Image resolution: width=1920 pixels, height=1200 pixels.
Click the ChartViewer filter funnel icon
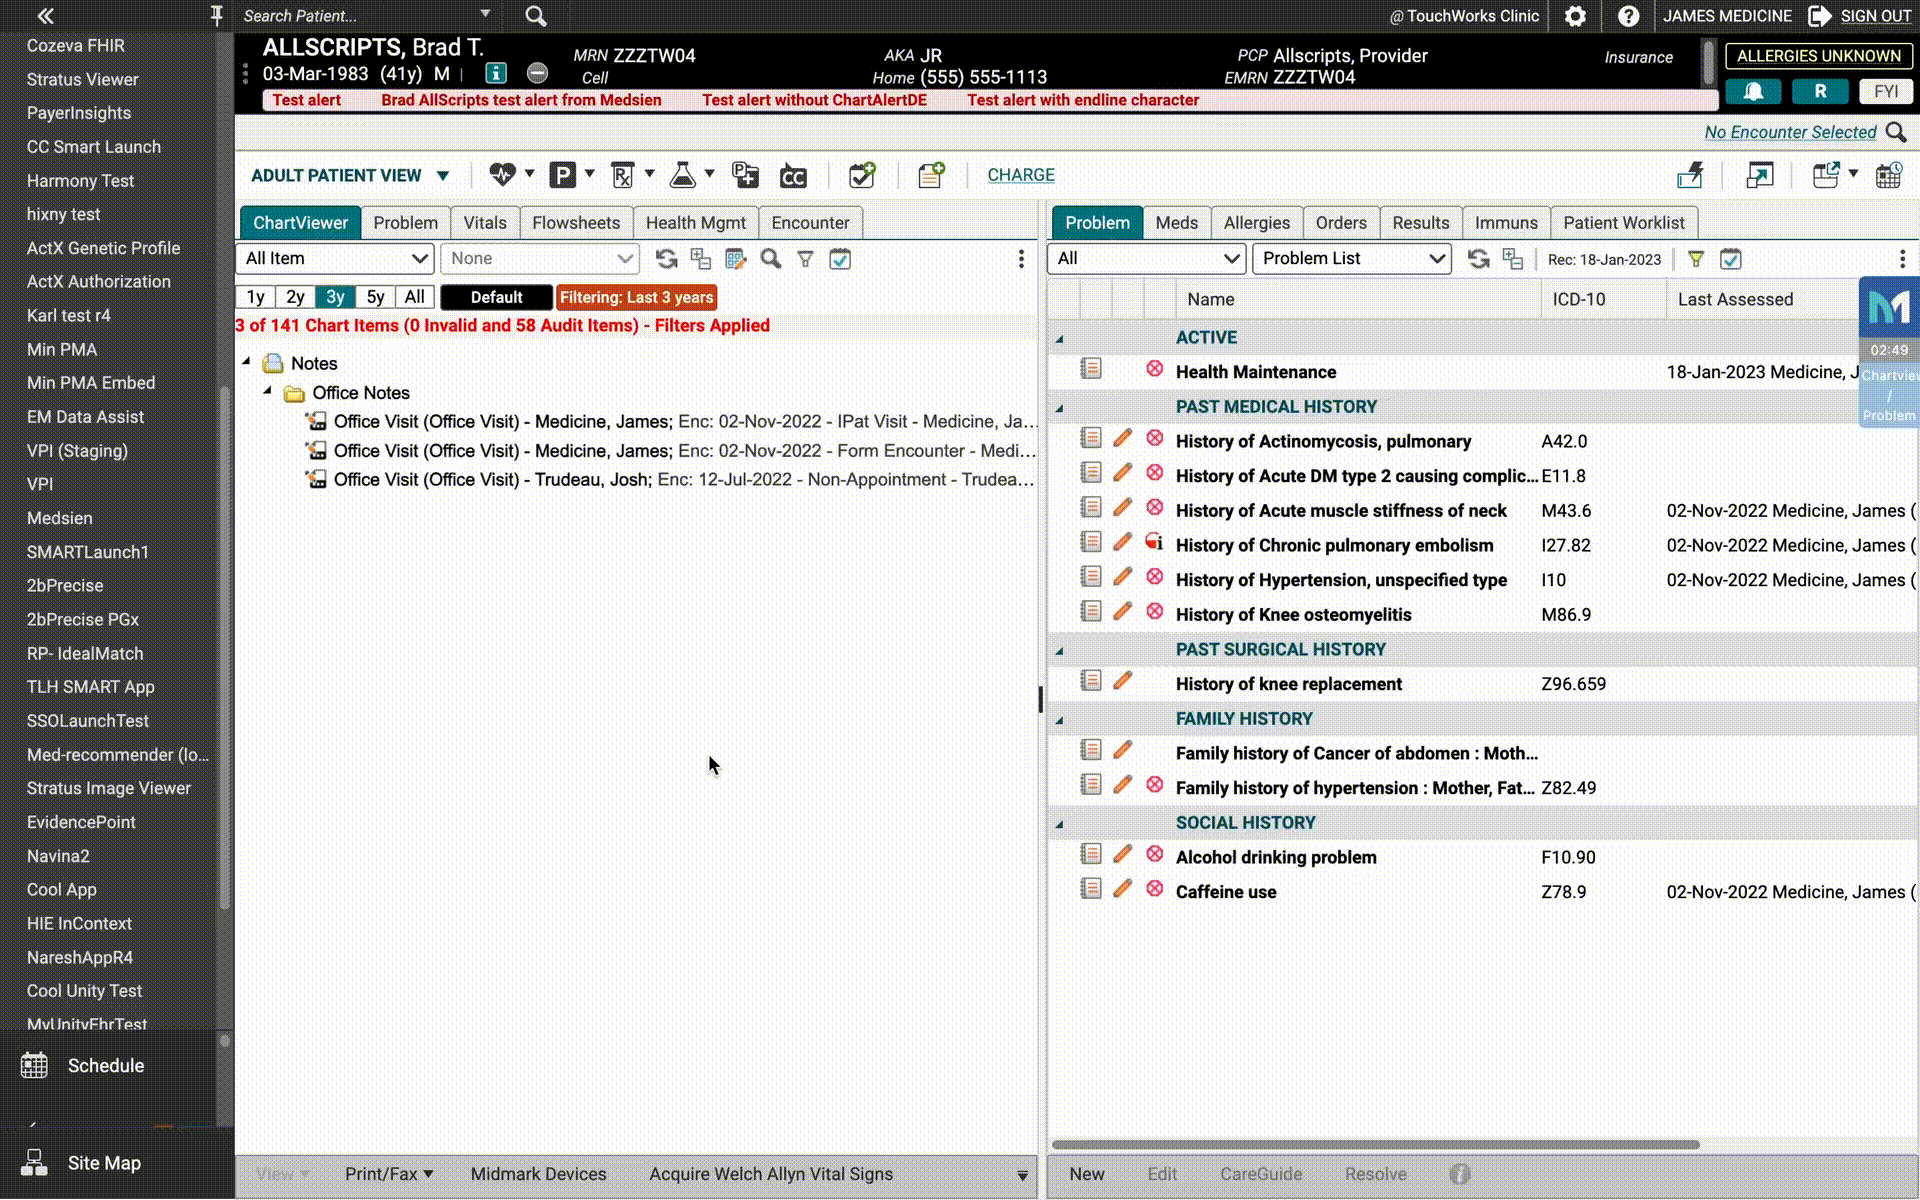tap(805, 259)
